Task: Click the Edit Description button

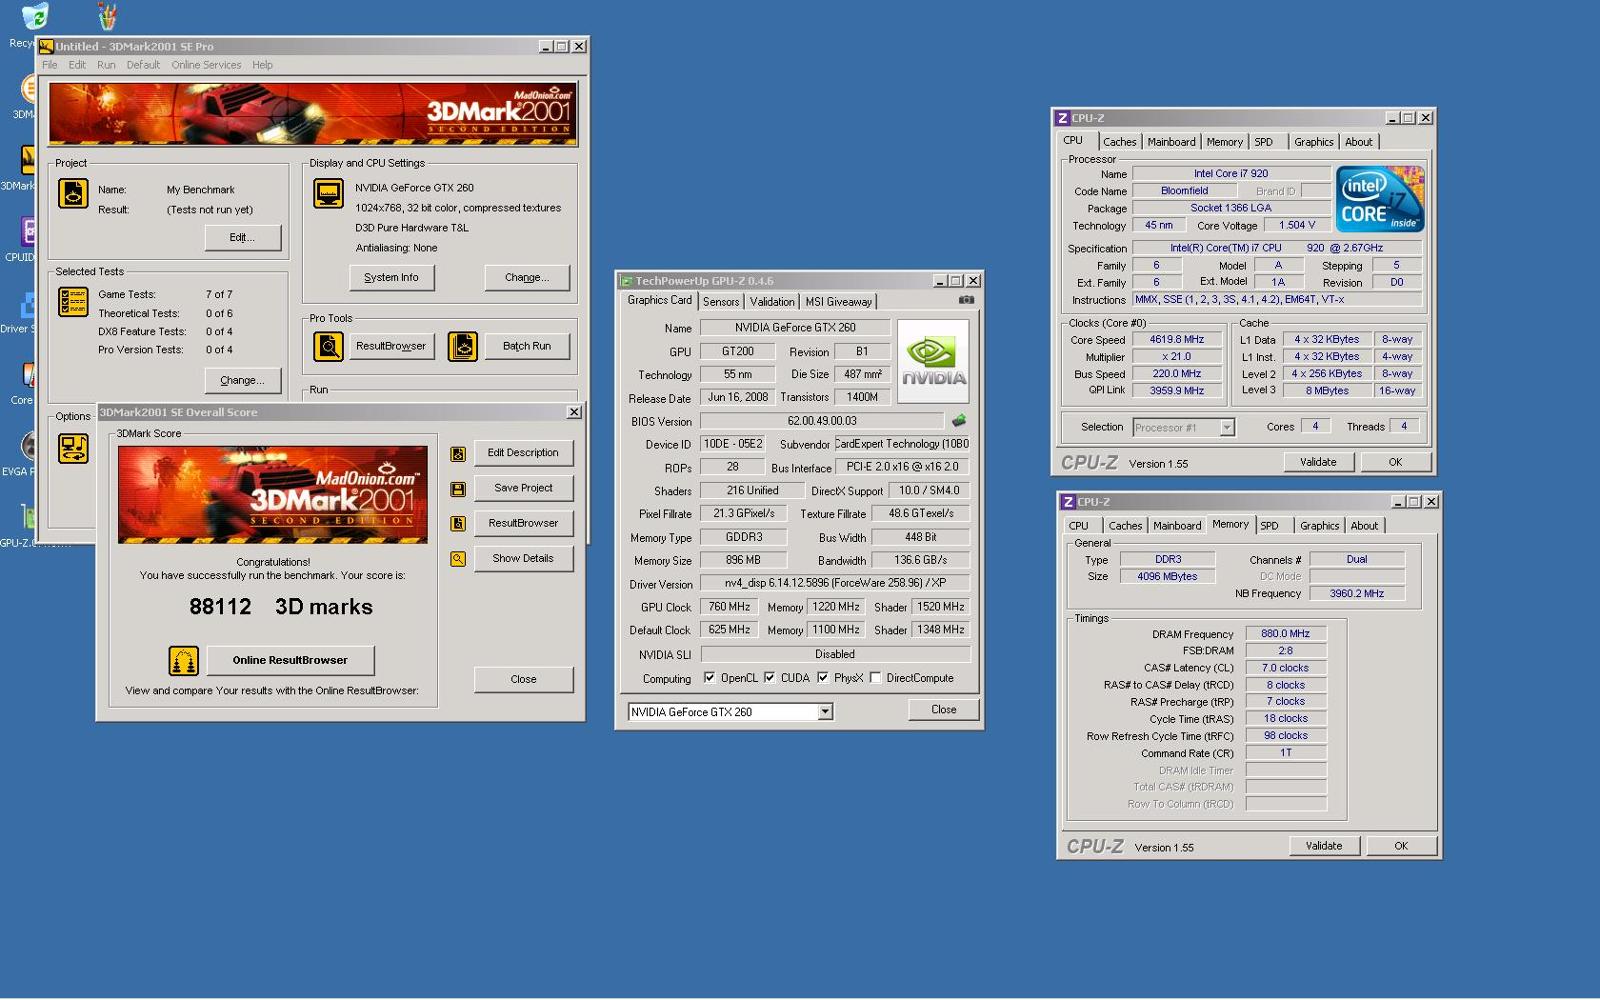Action: 523,453
